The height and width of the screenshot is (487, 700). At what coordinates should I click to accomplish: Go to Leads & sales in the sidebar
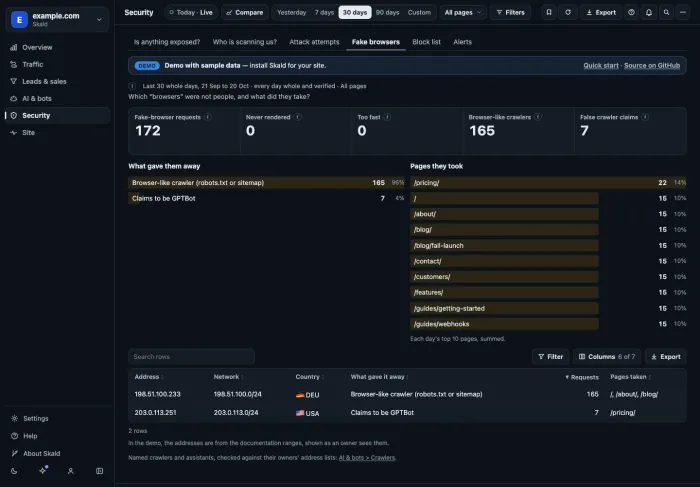[x=57, y=81]
